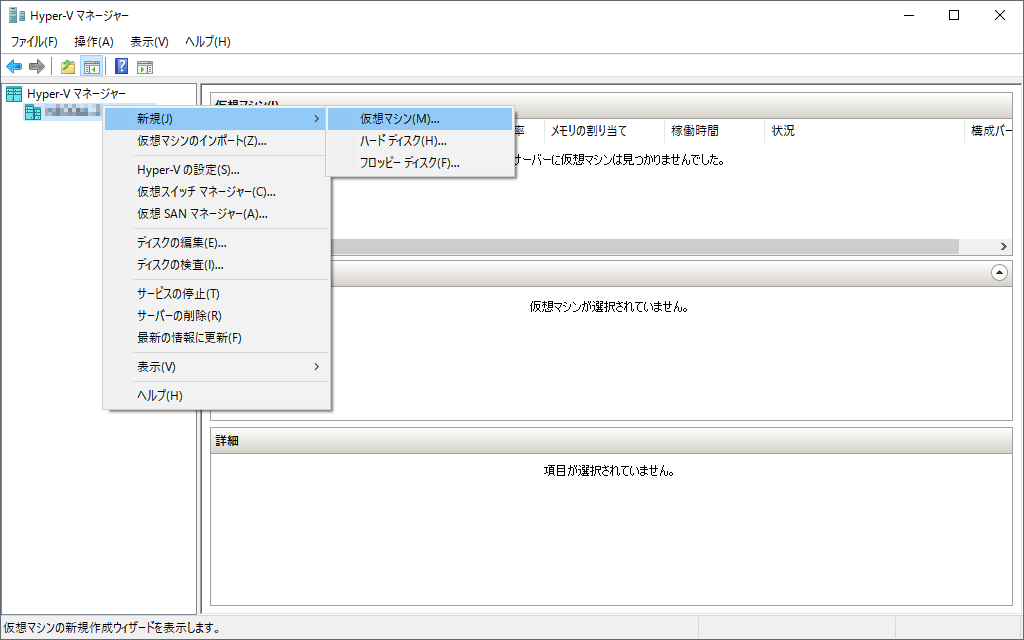Click status bar text 仮想マシンの新規作成ウィザードを表示します。
Viewport: 1024px width, 640px height.
tap(112, 628)
